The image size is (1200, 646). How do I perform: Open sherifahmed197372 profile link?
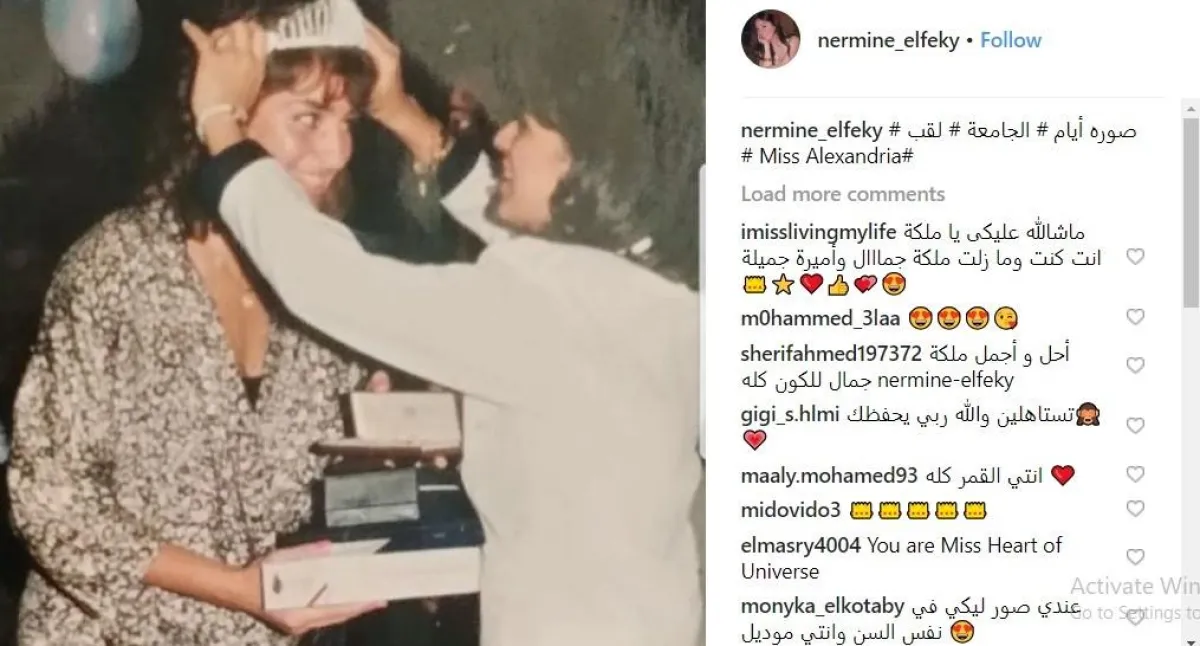pyautogui.click(x=832, y=354)
